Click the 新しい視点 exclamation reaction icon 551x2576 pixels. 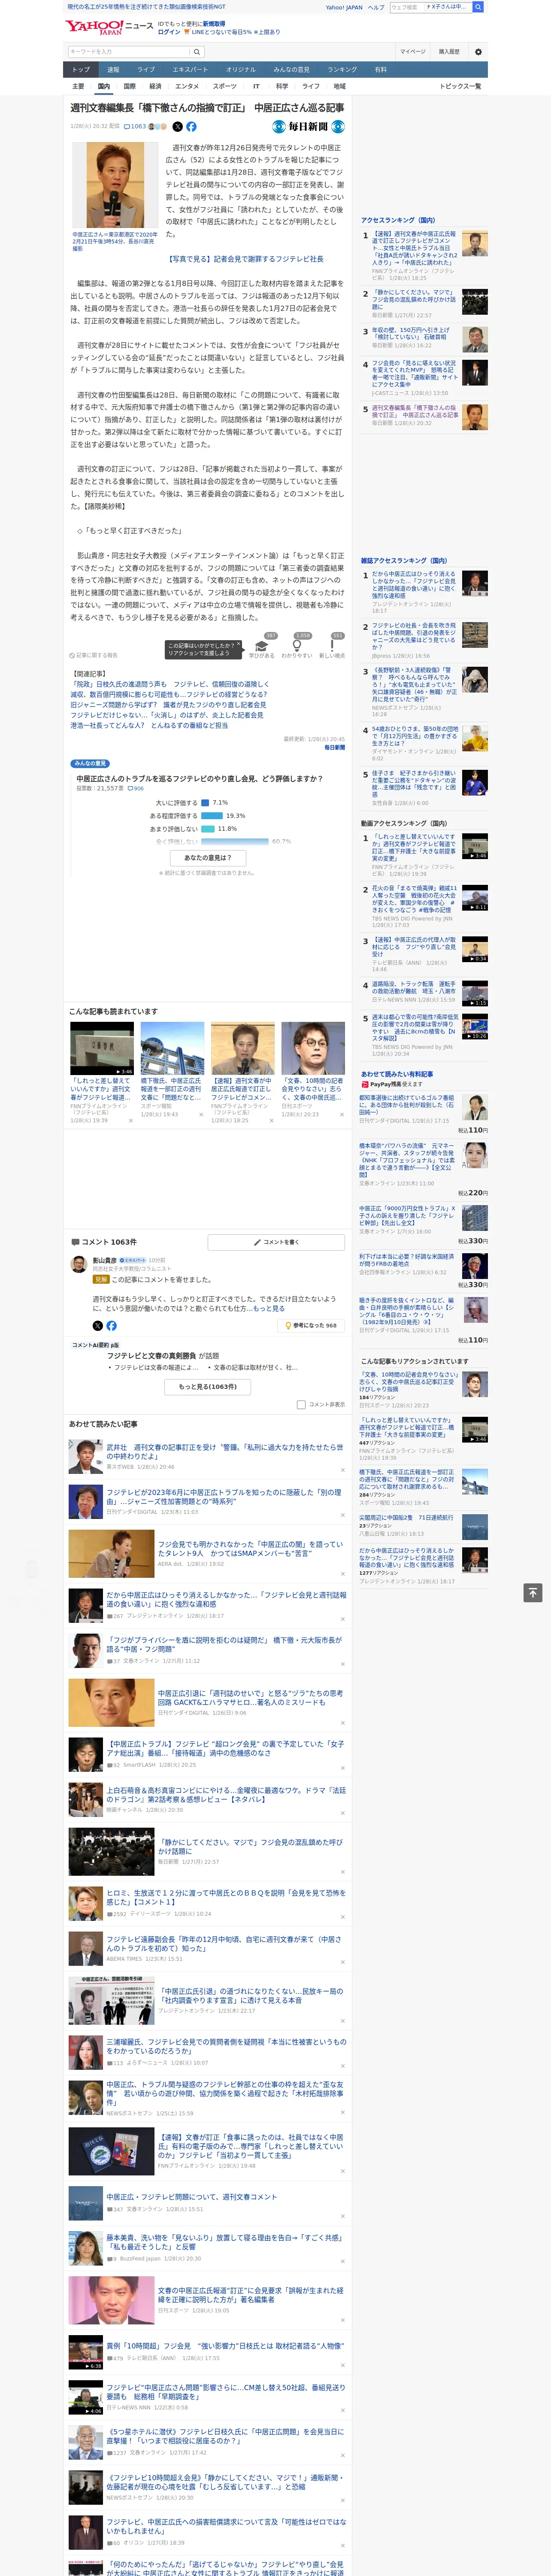(x=332, y=646)
